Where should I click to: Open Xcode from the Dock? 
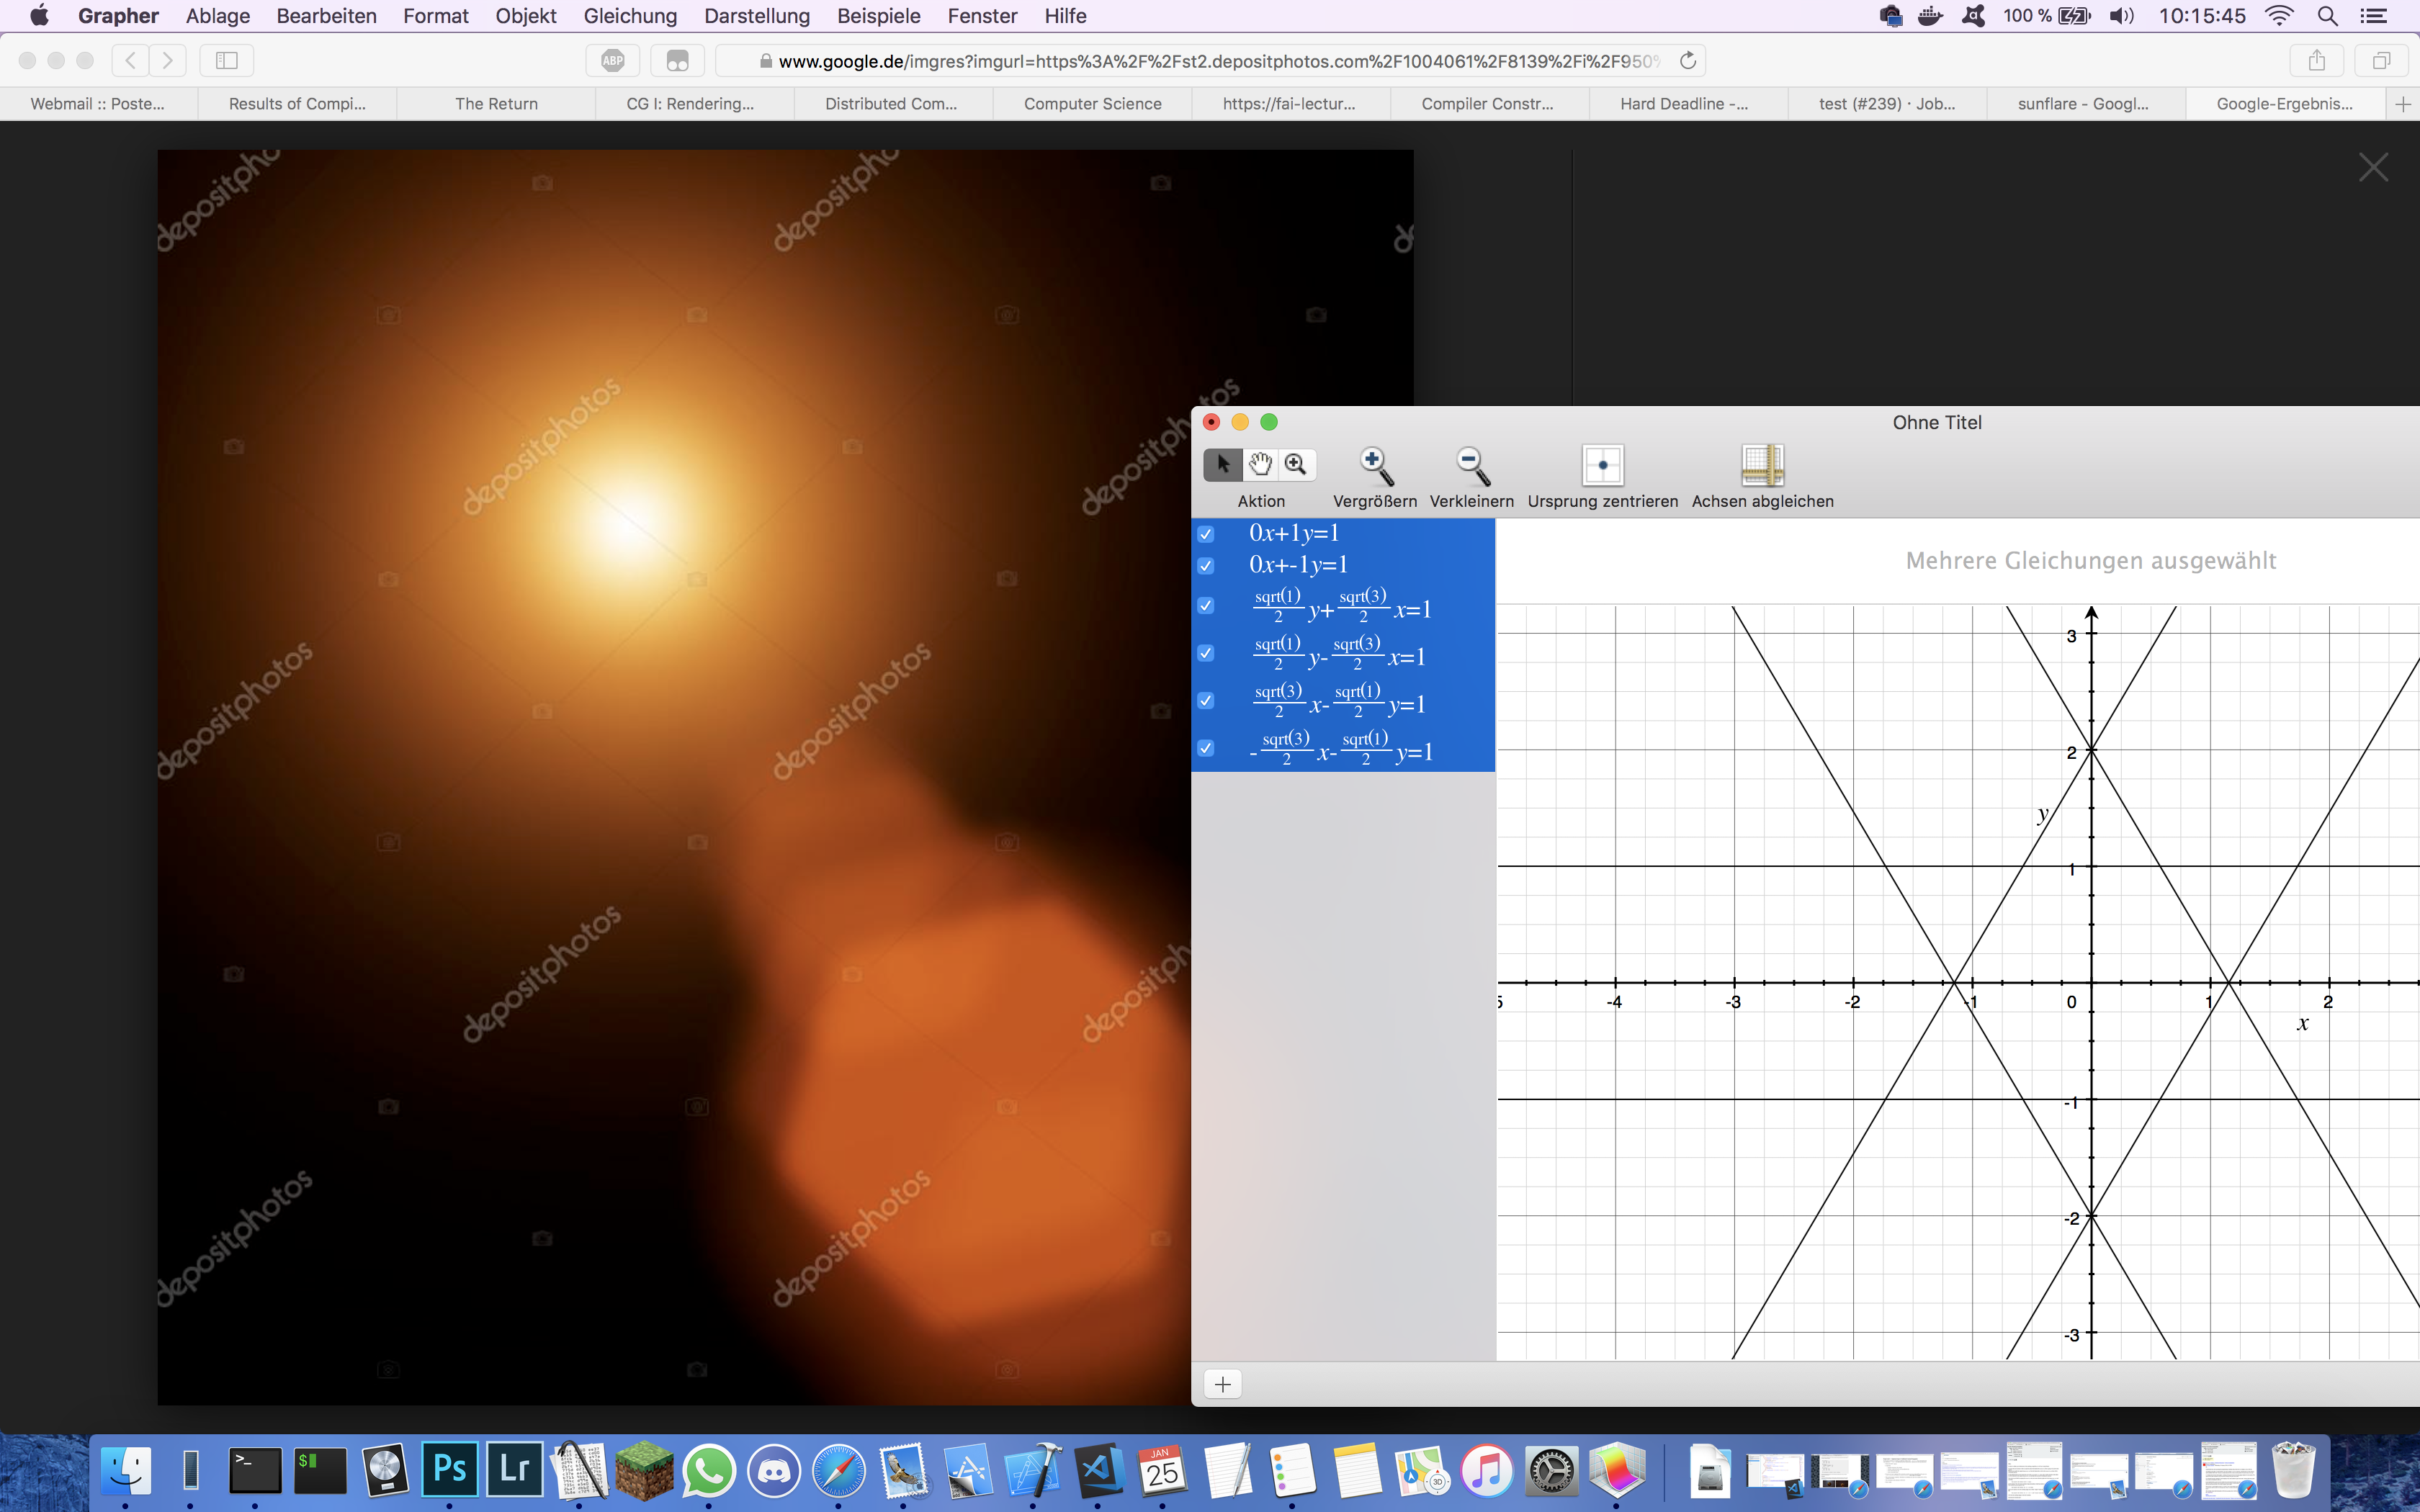[1033, 1470]
